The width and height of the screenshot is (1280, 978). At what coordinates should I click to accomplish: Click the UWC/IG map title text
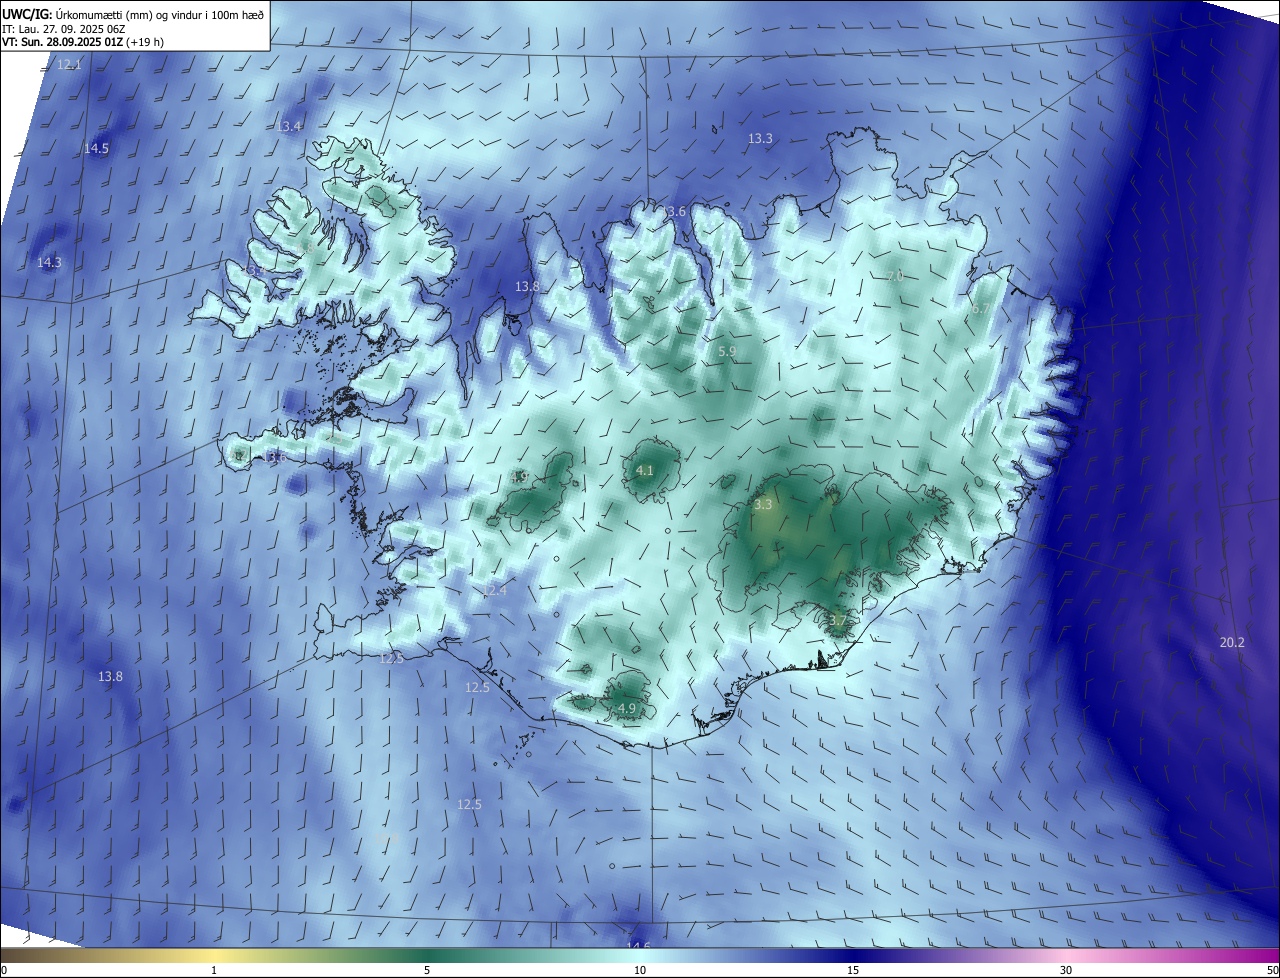(x=133, y=14)
